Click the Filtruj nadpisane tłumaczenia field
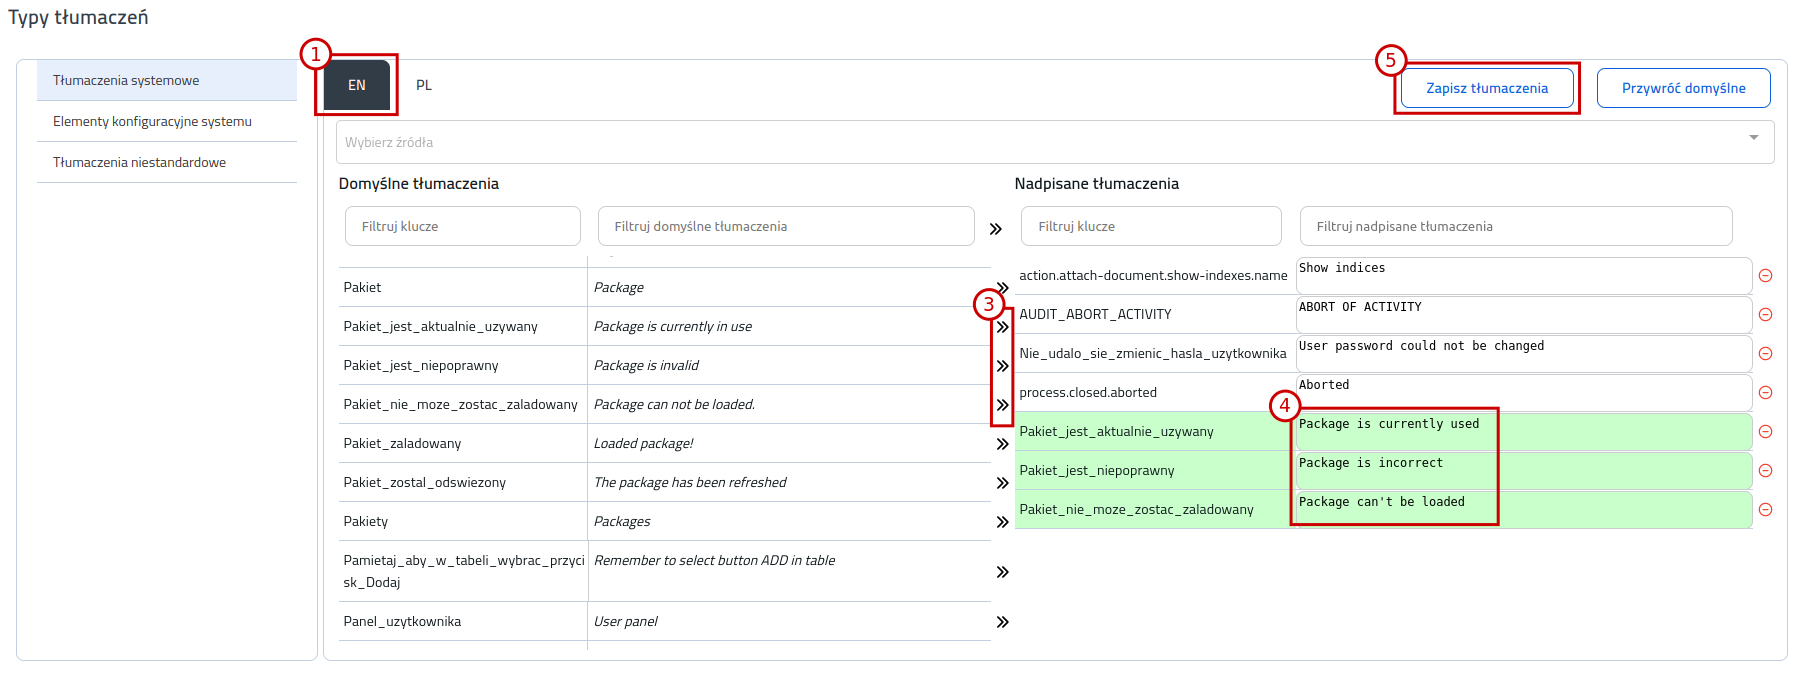The image size is (1801, 678). tap(1516, 226)
